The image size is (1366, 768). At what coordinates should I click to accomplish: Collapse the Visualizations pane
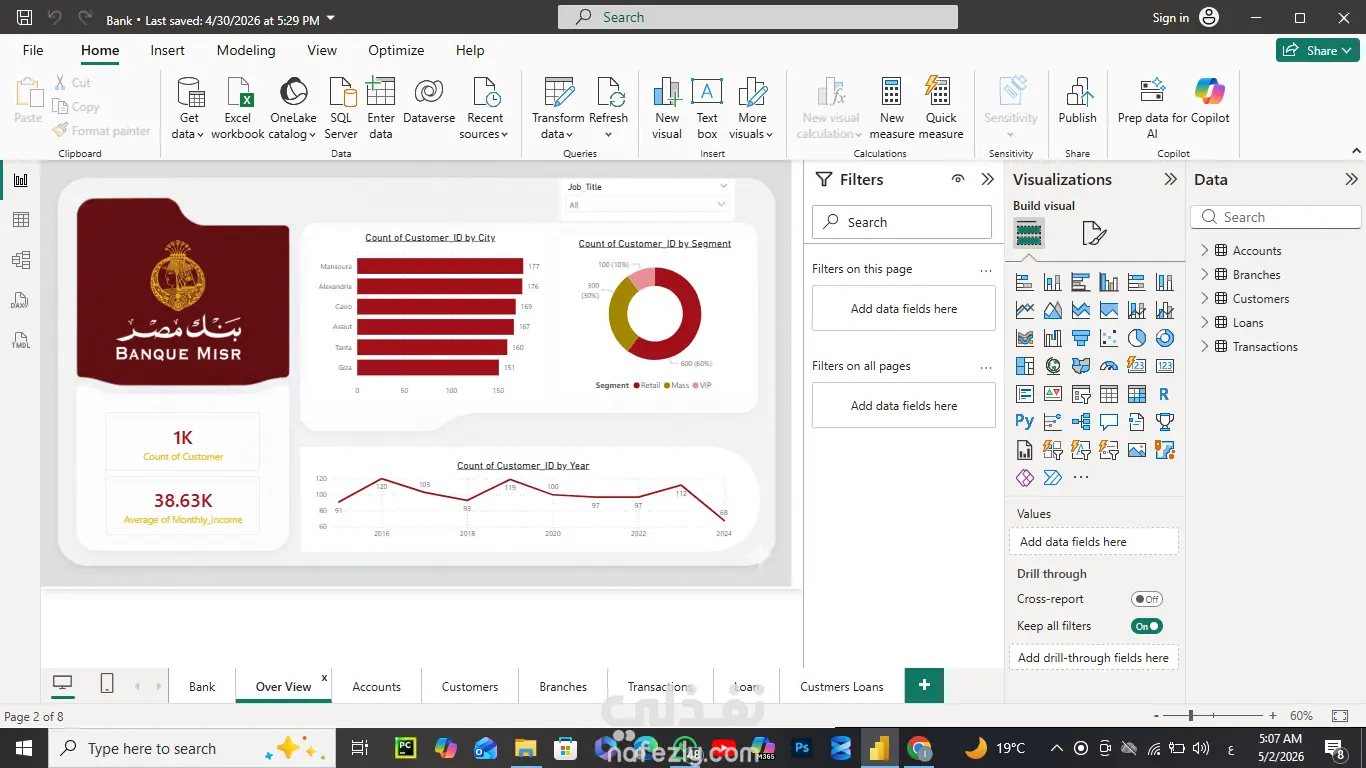pos(1170,180)
